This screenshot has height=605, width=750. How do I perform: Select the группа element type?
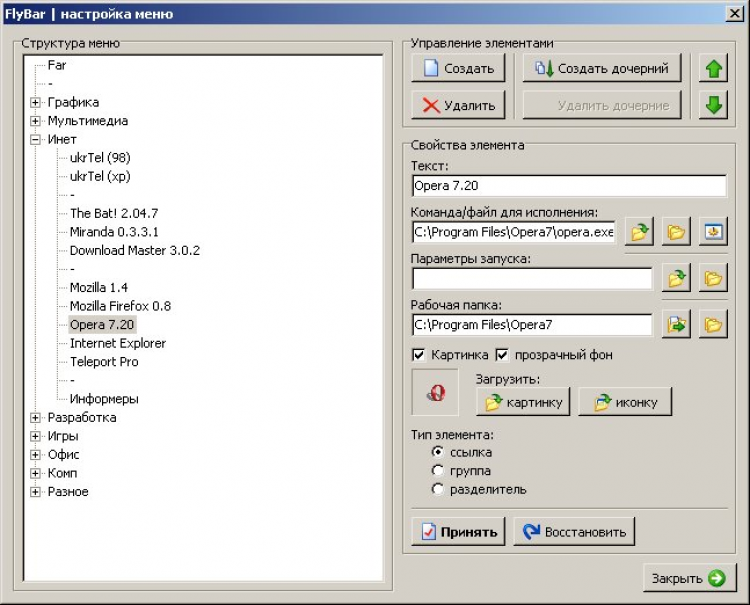(437, 471)
